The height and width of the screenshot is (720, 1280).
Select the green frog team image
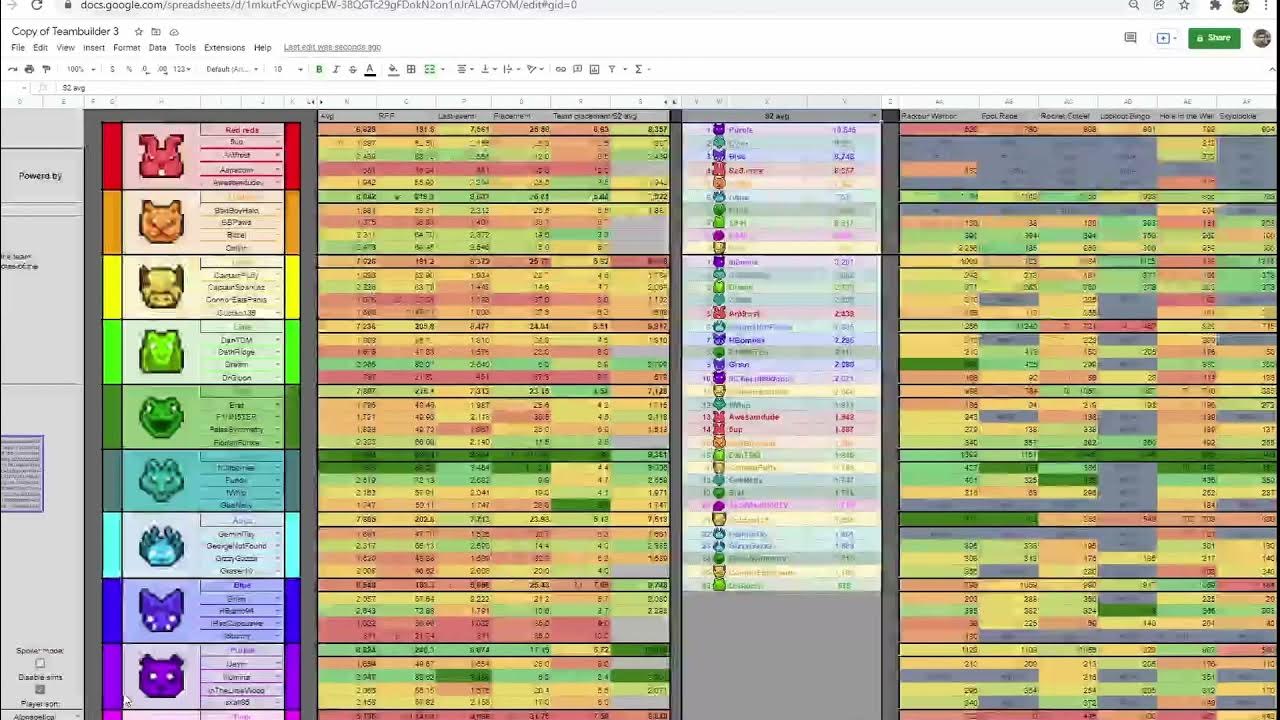click(161, 416)
